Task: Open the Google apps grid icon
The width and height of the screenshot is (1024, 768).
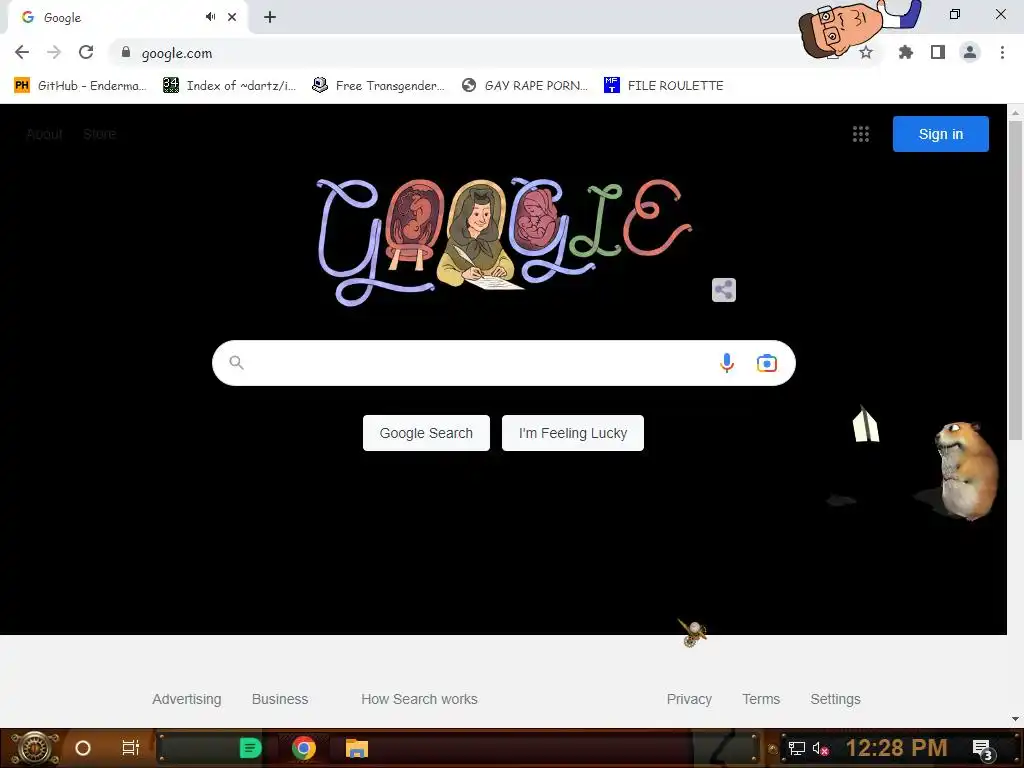Action: click(861, 134)
